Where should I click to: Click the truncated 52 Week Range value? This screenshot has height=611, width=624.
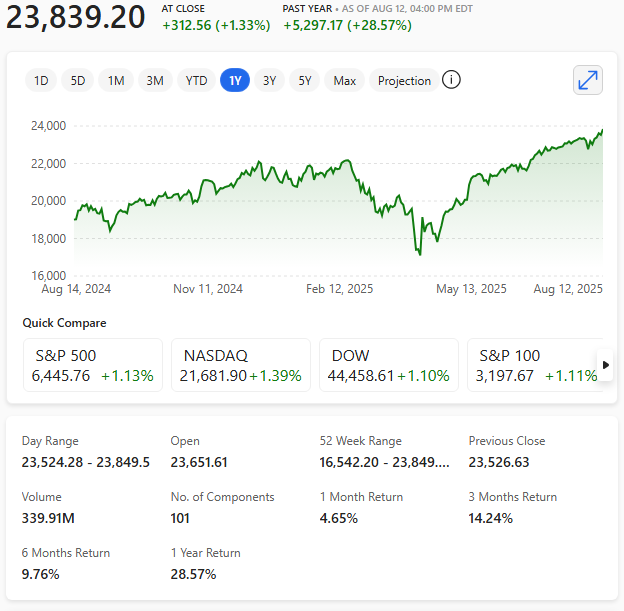(384, 462)
